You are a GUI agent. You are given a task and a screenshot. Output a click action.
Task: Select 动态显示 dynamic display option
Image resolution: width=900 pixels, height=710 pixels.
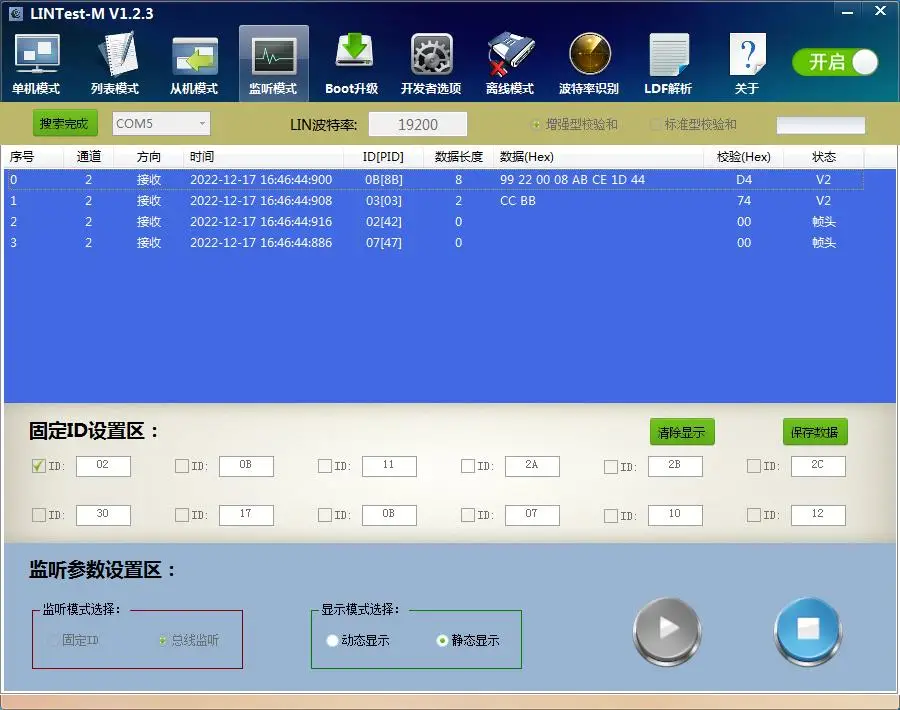334,641
